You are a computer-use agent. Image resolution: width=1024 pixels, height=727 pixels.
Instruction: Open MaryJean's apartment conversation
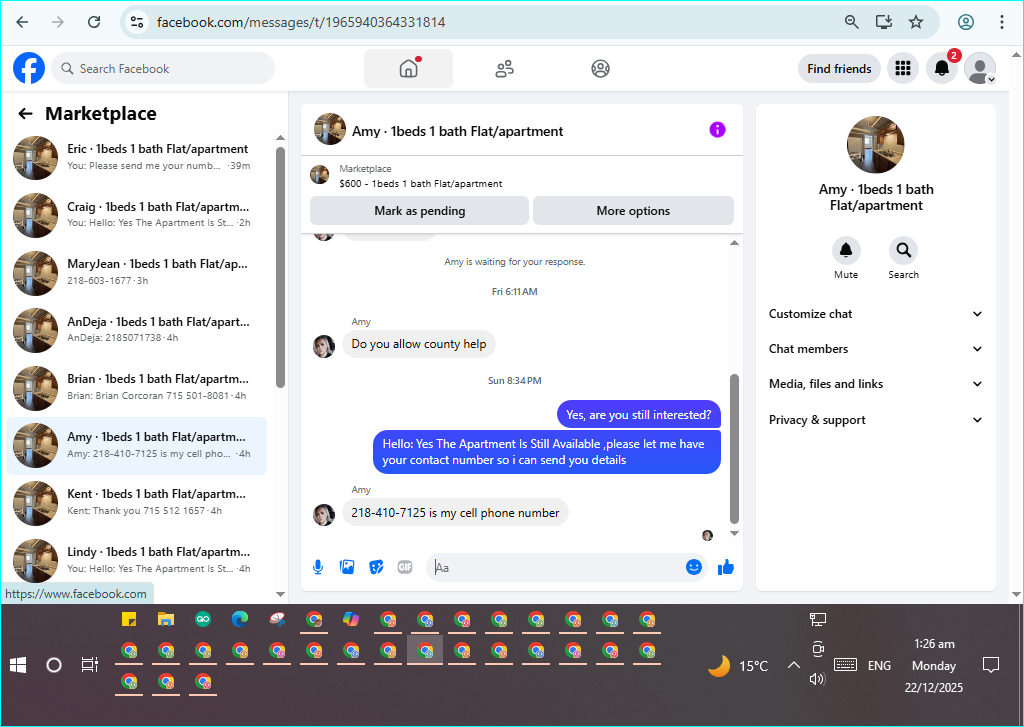point(137,272)
